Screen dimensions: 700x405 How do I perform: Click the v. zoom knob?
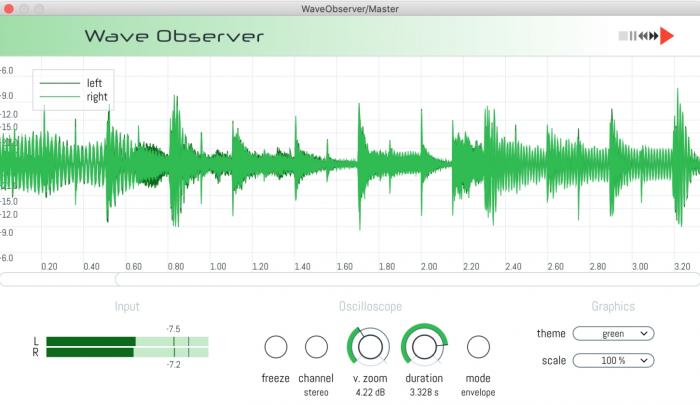click(370, 347)
